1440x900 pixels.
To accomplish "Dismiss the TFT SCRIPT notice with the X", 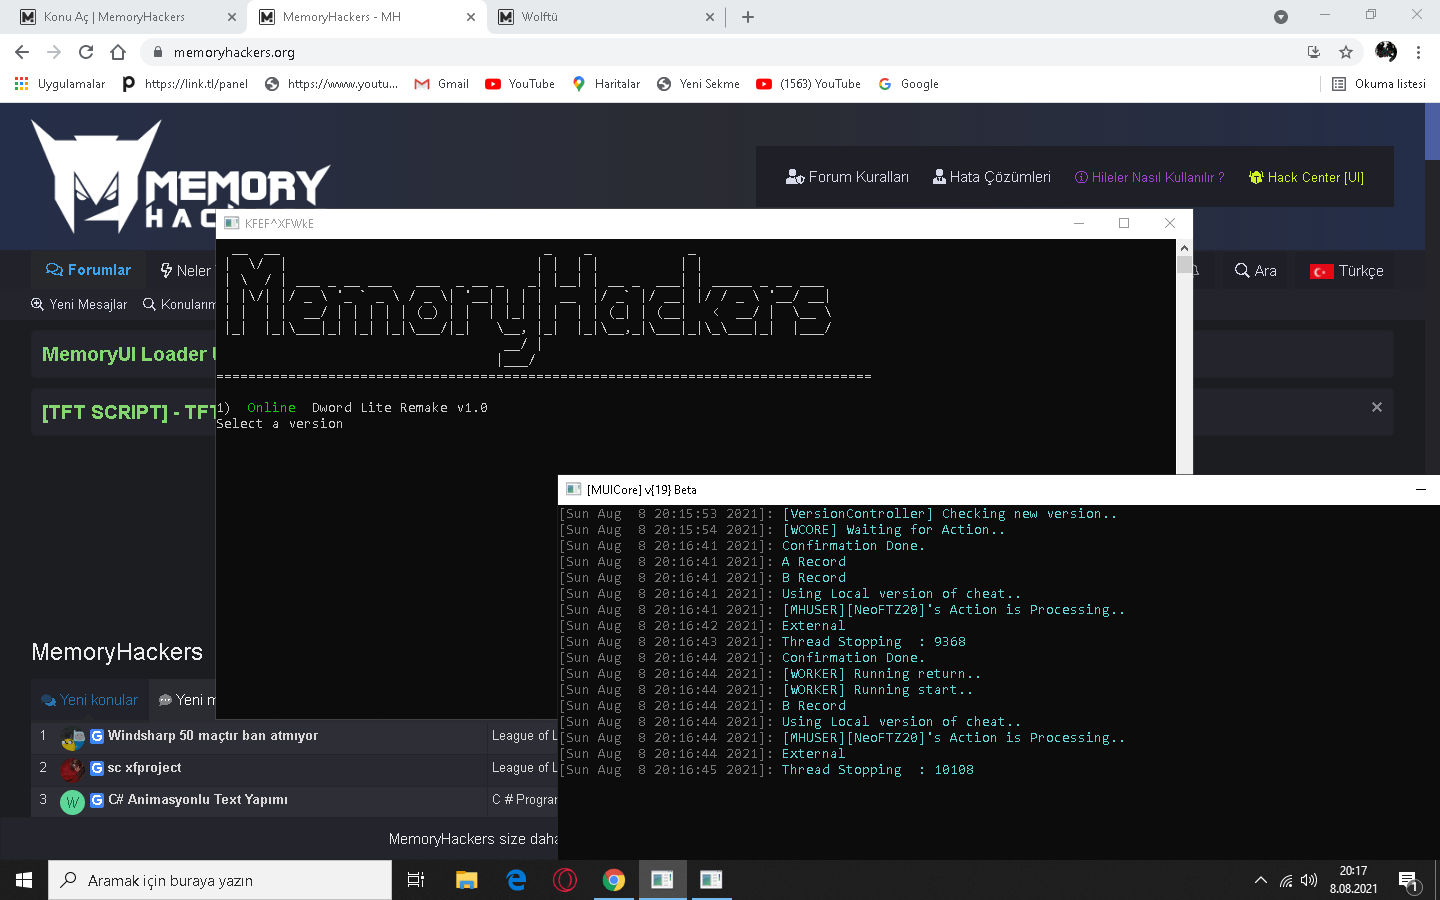I will click(1377, 407).
